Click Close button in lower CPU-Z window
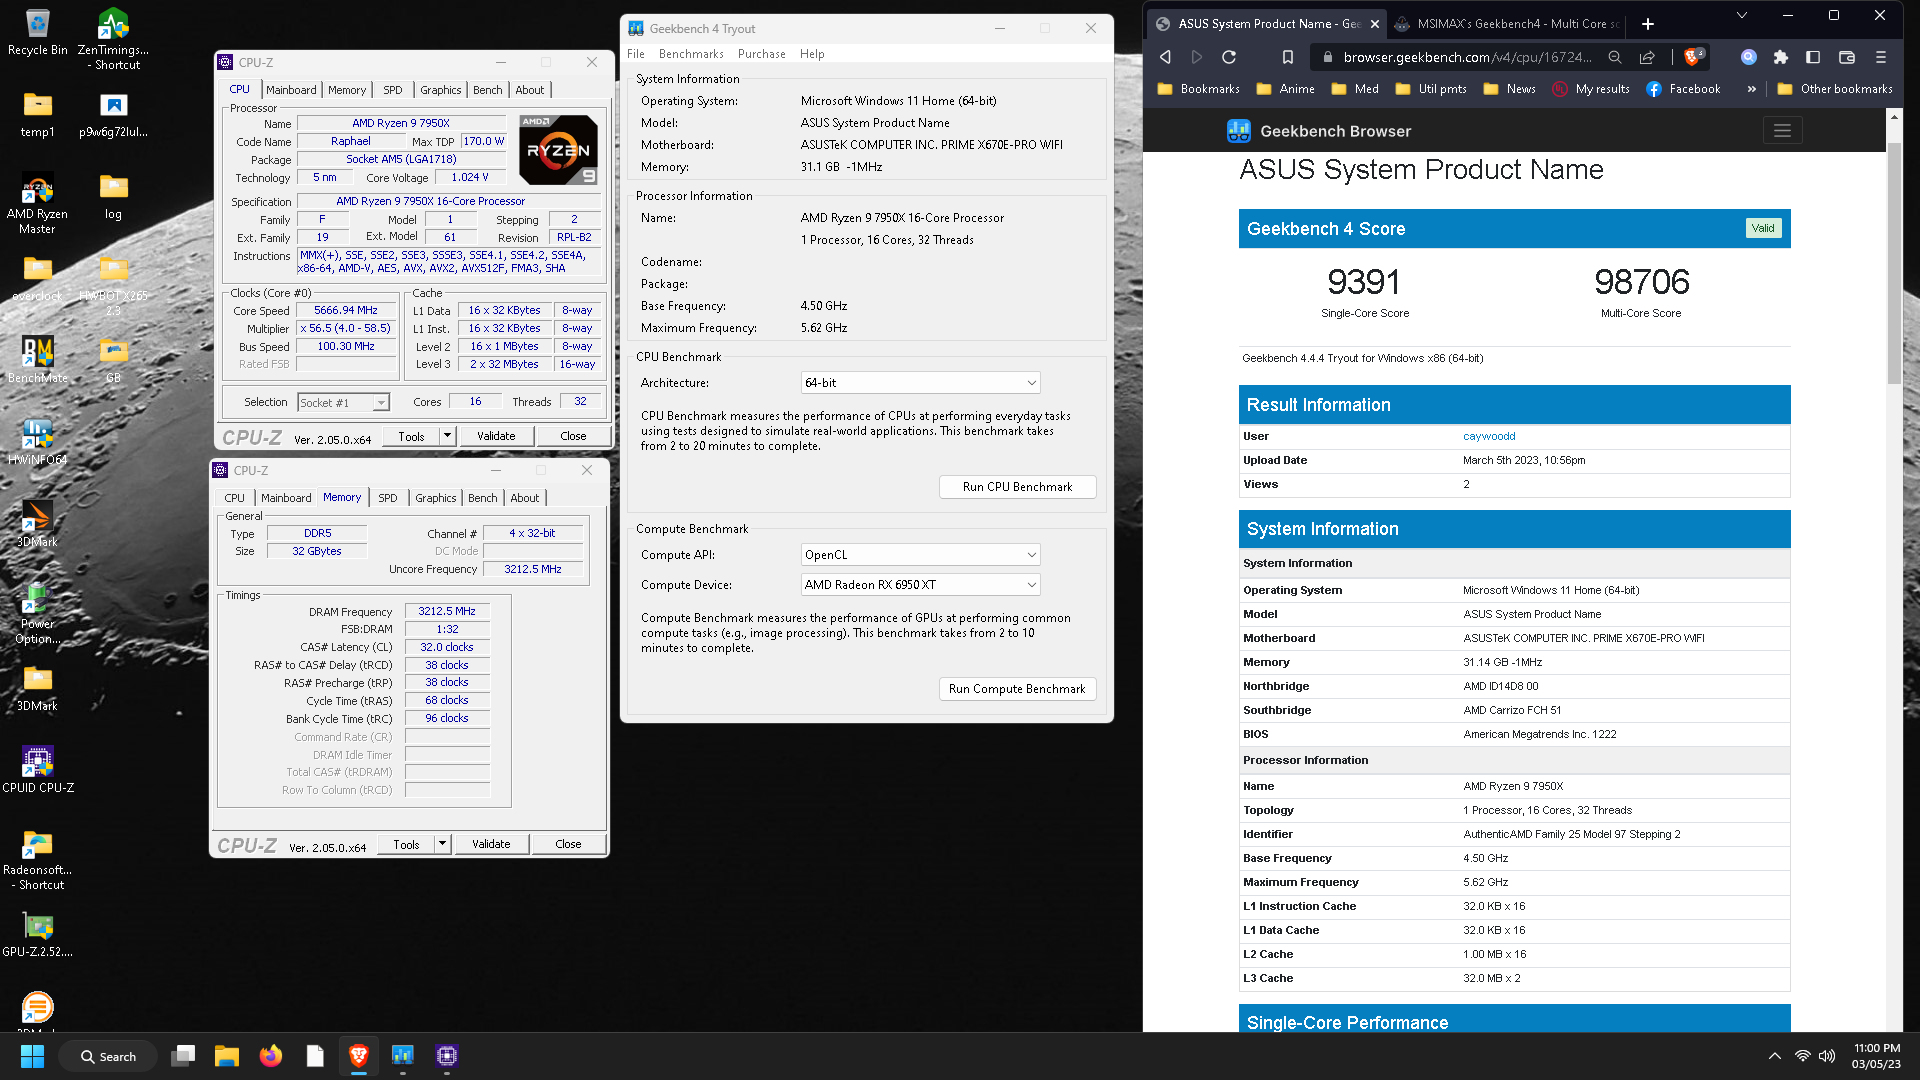The width and height of the screenshot is (1920, 1080). pyautogui.click(x=568, y=844)
